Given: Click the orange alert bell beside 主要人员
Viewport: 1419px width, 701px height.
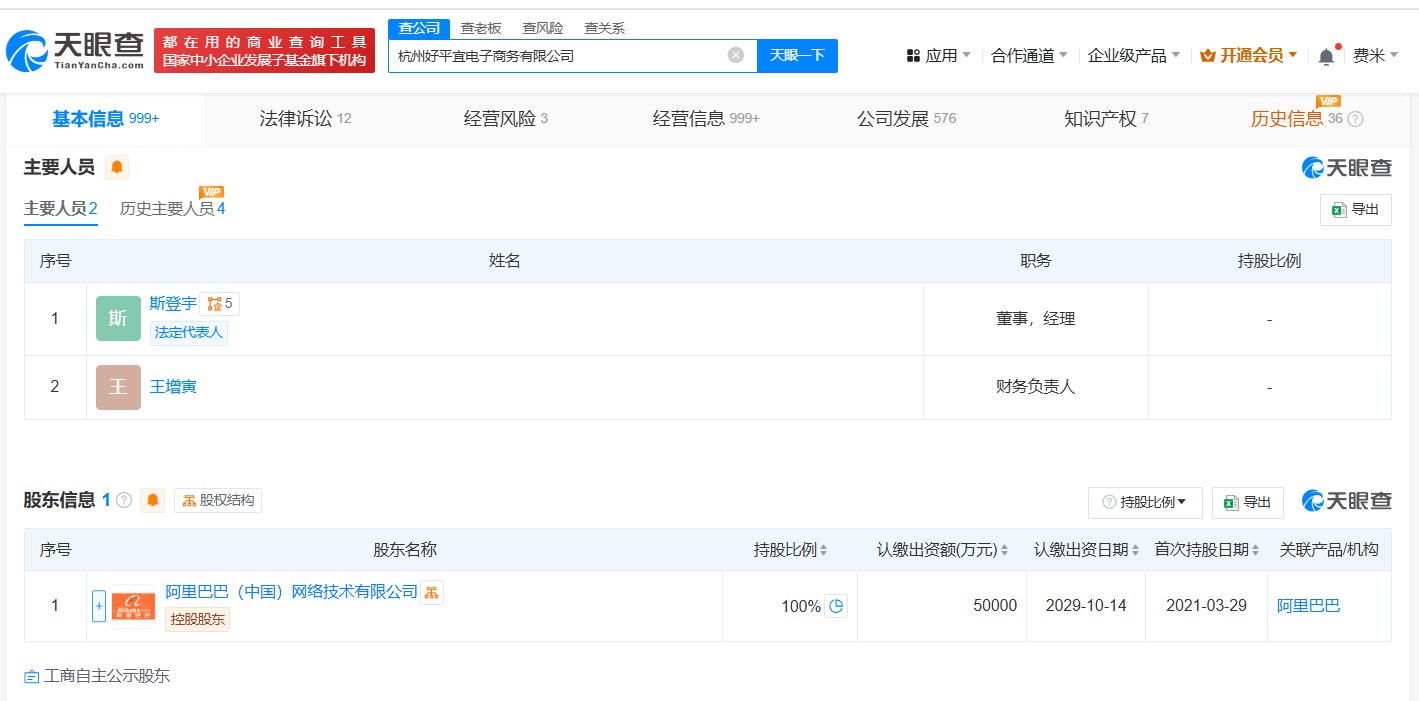Looking at the screenshot, I should point(117,167).
